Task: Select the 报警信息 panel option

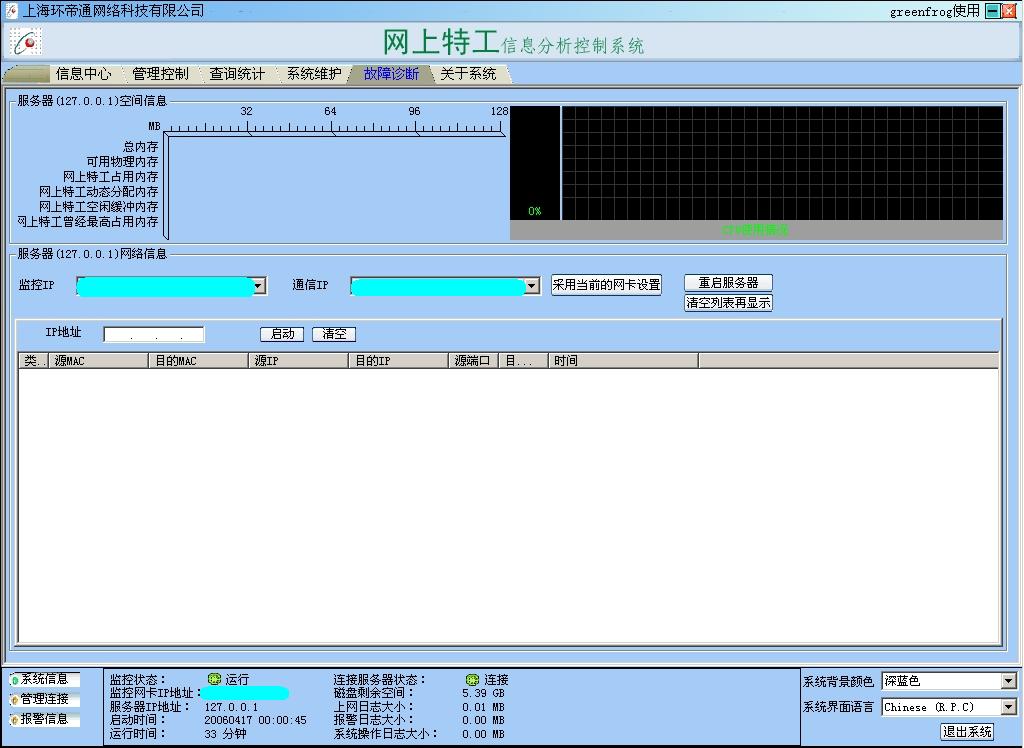Action: pyautogui.click(x=44, y=719)
